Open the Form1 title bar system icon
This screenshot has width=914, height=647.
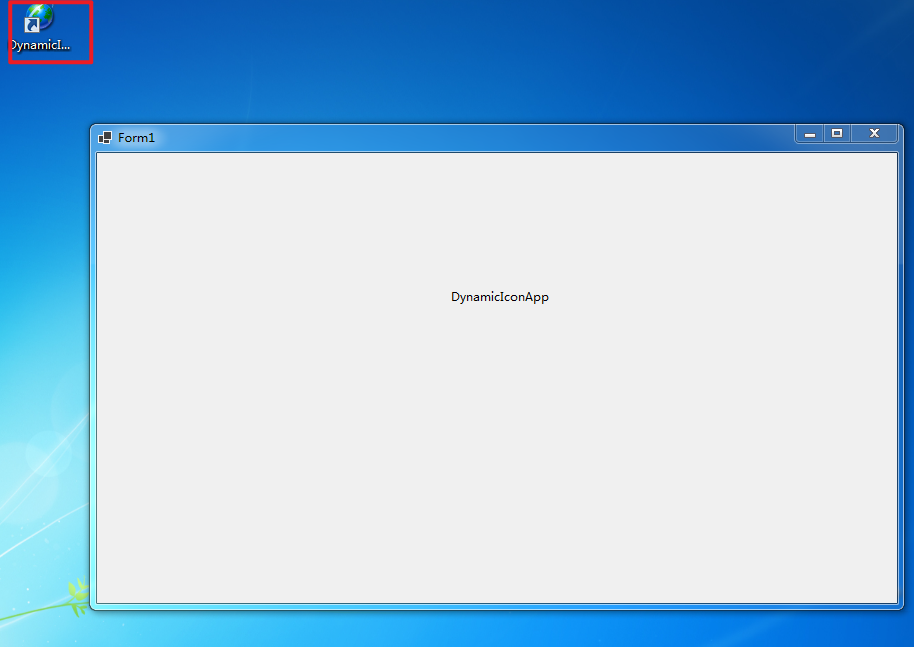[x=105, y=138]
